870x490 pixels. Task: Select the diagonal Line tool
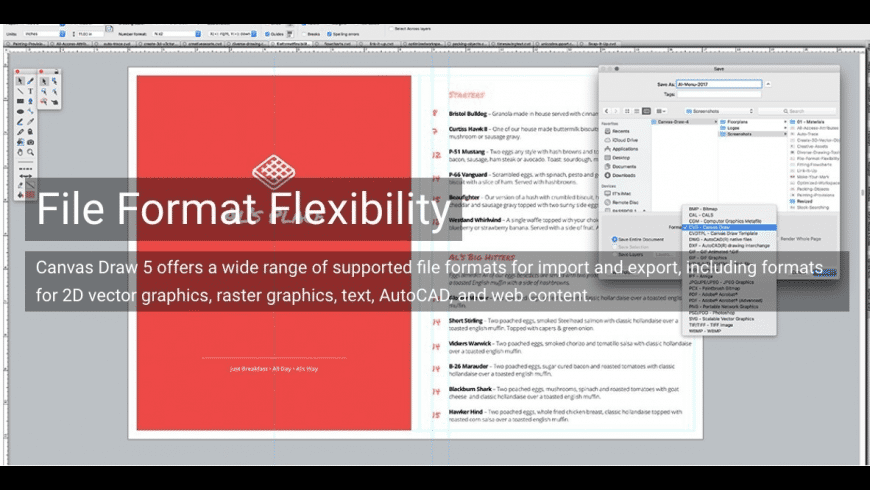[x=20, y=91]
